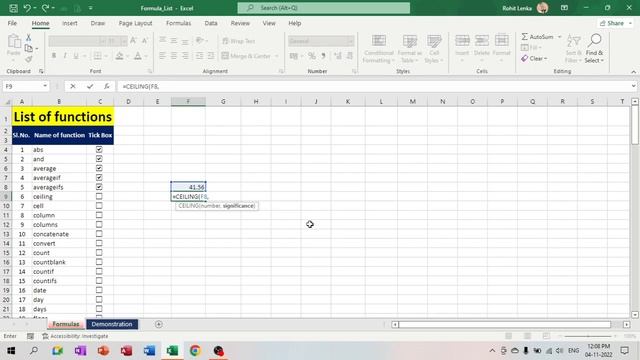Open Find & Select tool
The width and height of the screenshot is (640, 360).
coord(594,48)
